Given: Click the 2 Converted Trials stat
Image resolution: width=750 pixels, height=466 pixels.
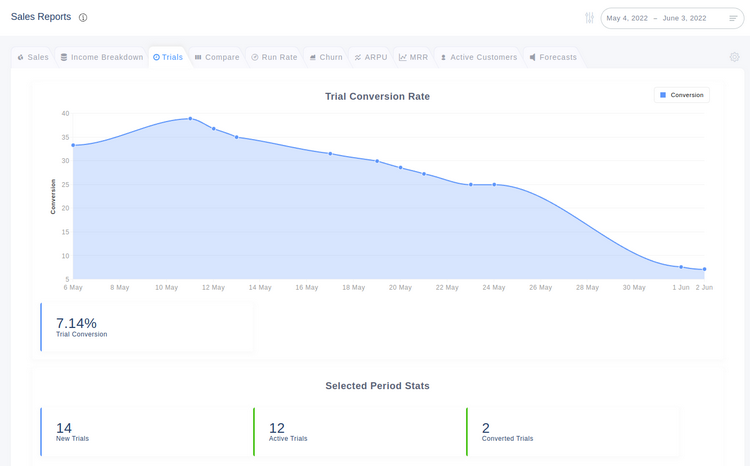Looking at the screenshot, I should pyautogui.click(x=573, y=432).
